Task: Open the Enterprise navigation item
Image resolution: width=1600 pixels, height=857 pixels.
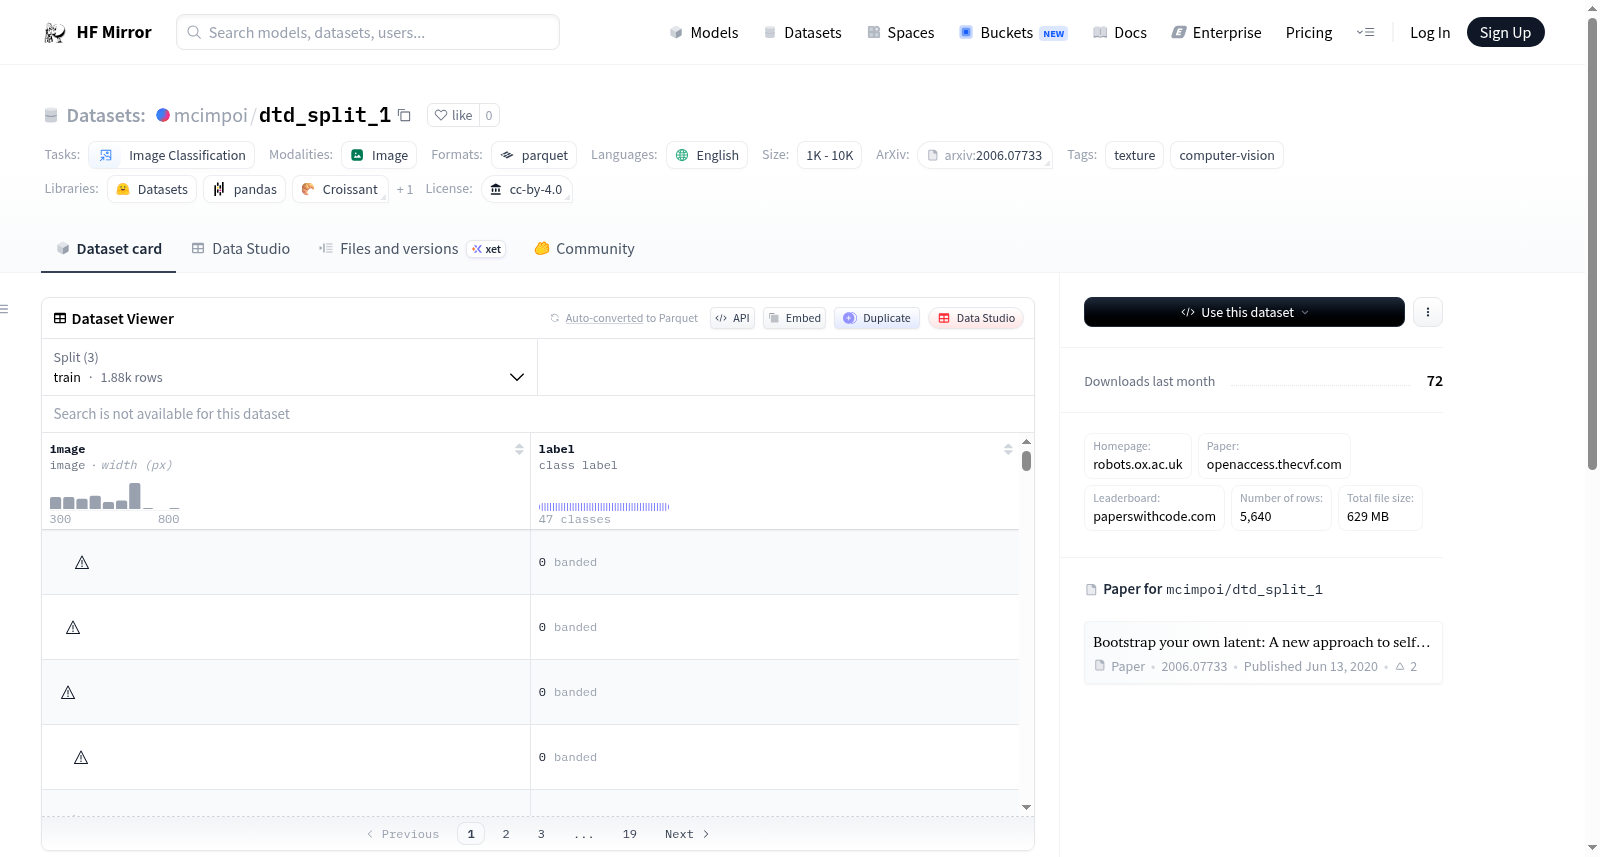Action: click(1216, 33)
